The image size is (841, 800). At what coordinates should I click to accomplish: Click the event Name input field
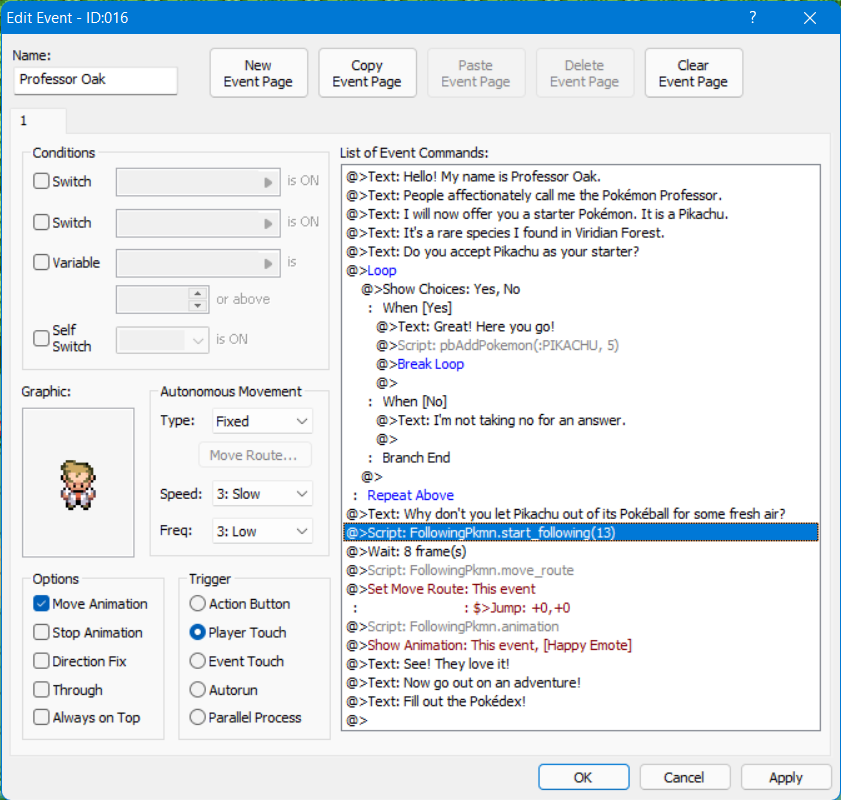pos(96,79)
